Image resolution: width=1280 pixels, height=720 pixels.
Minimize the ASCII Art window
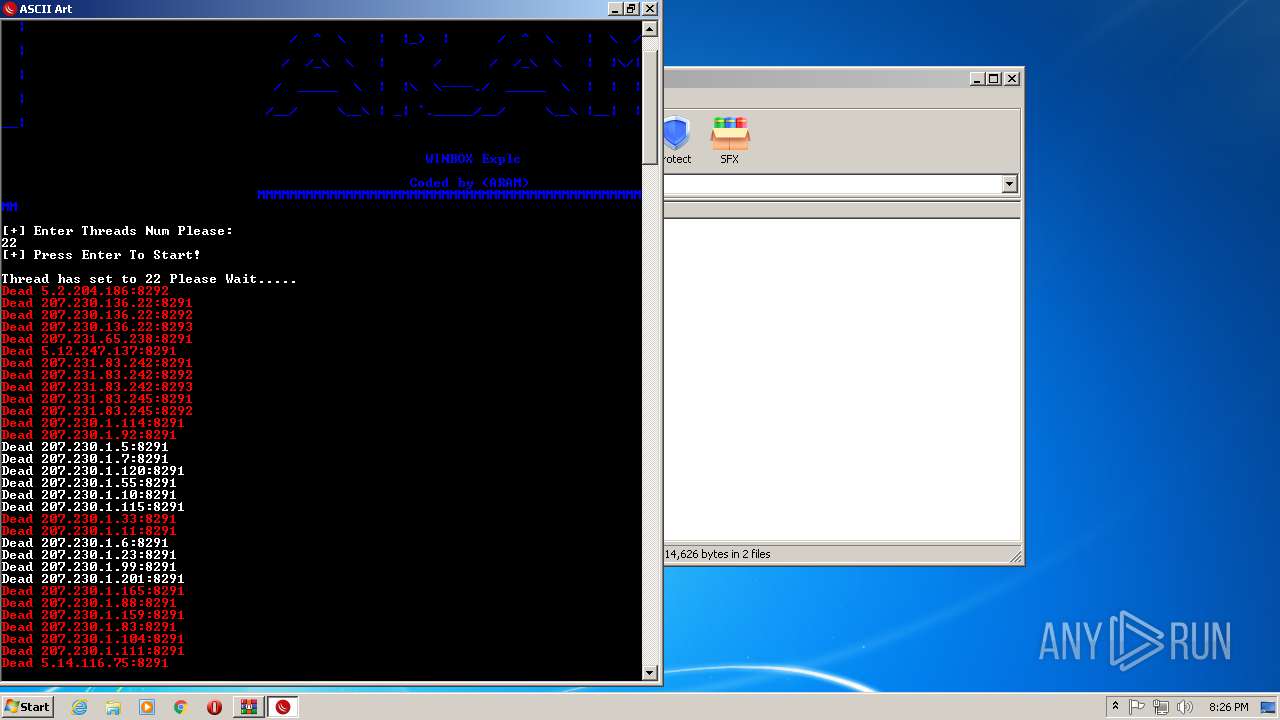pos(614,9)
